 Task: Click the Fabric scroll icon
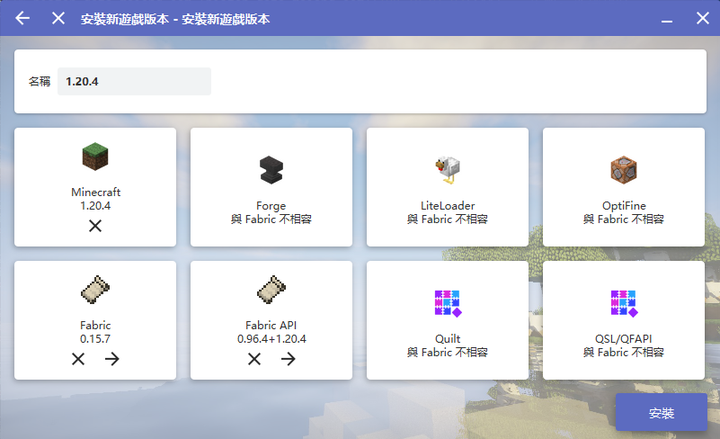[95, 289]
